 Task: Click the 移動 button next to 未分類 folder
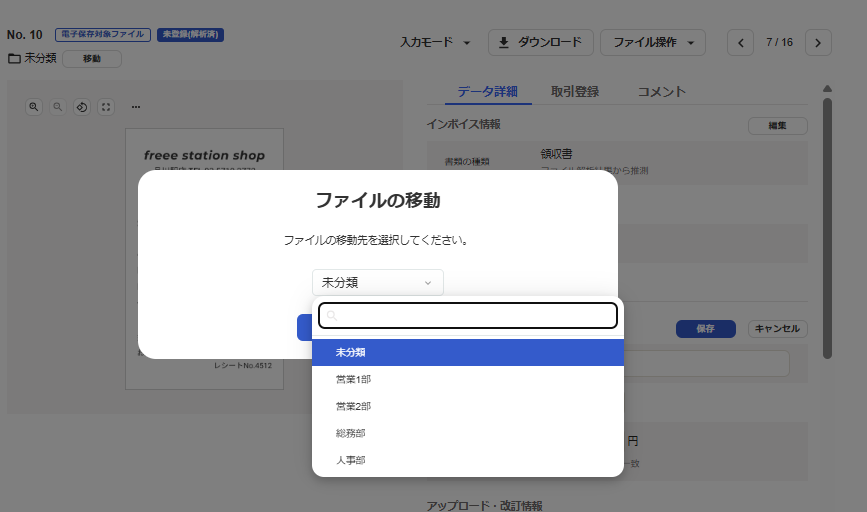click(x=92, y=59)
